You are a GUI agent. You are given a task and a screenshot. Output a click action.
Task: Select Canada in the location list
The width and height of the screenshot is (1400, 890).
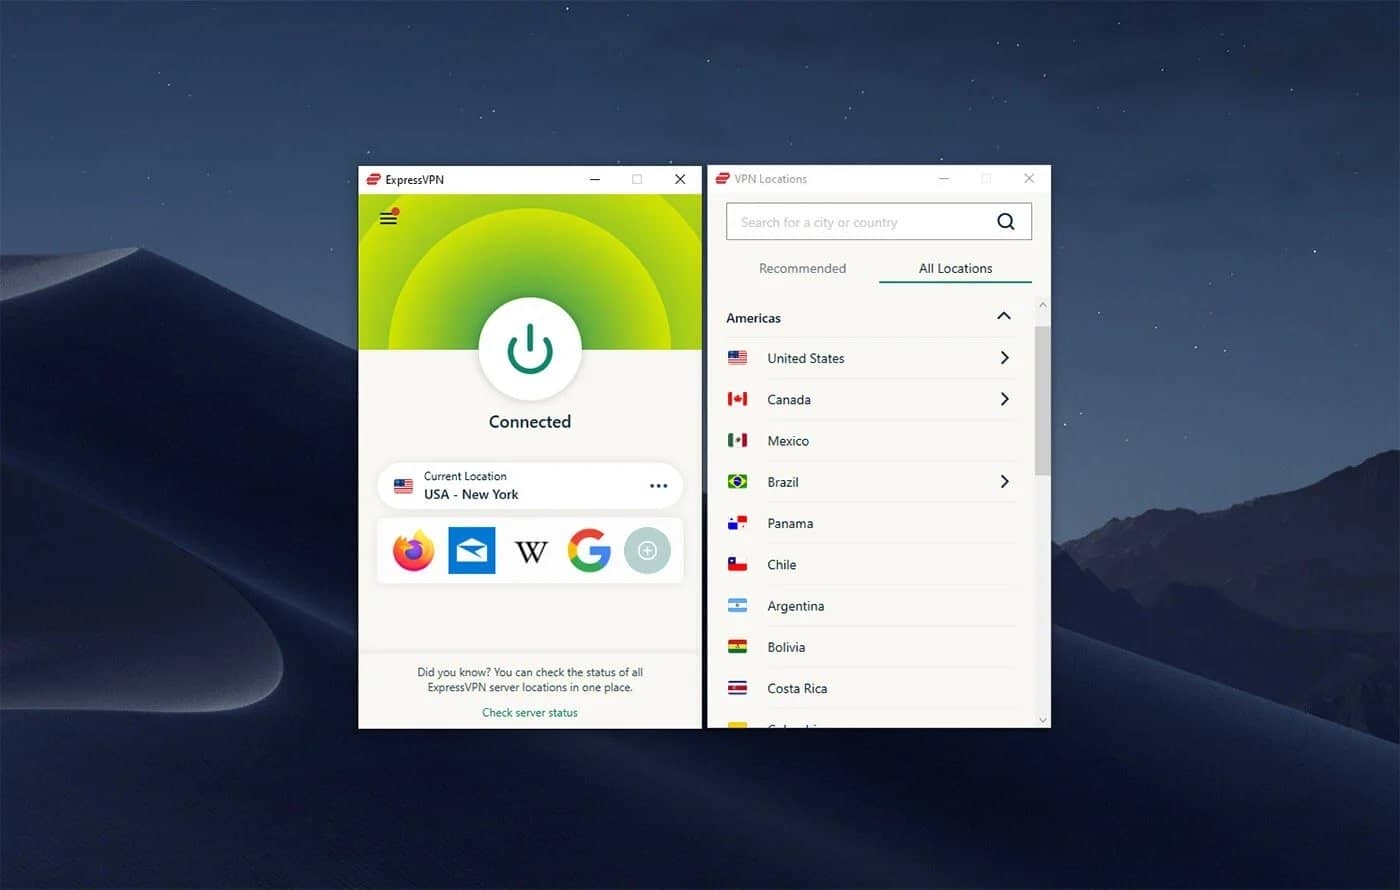pos(870,399)
